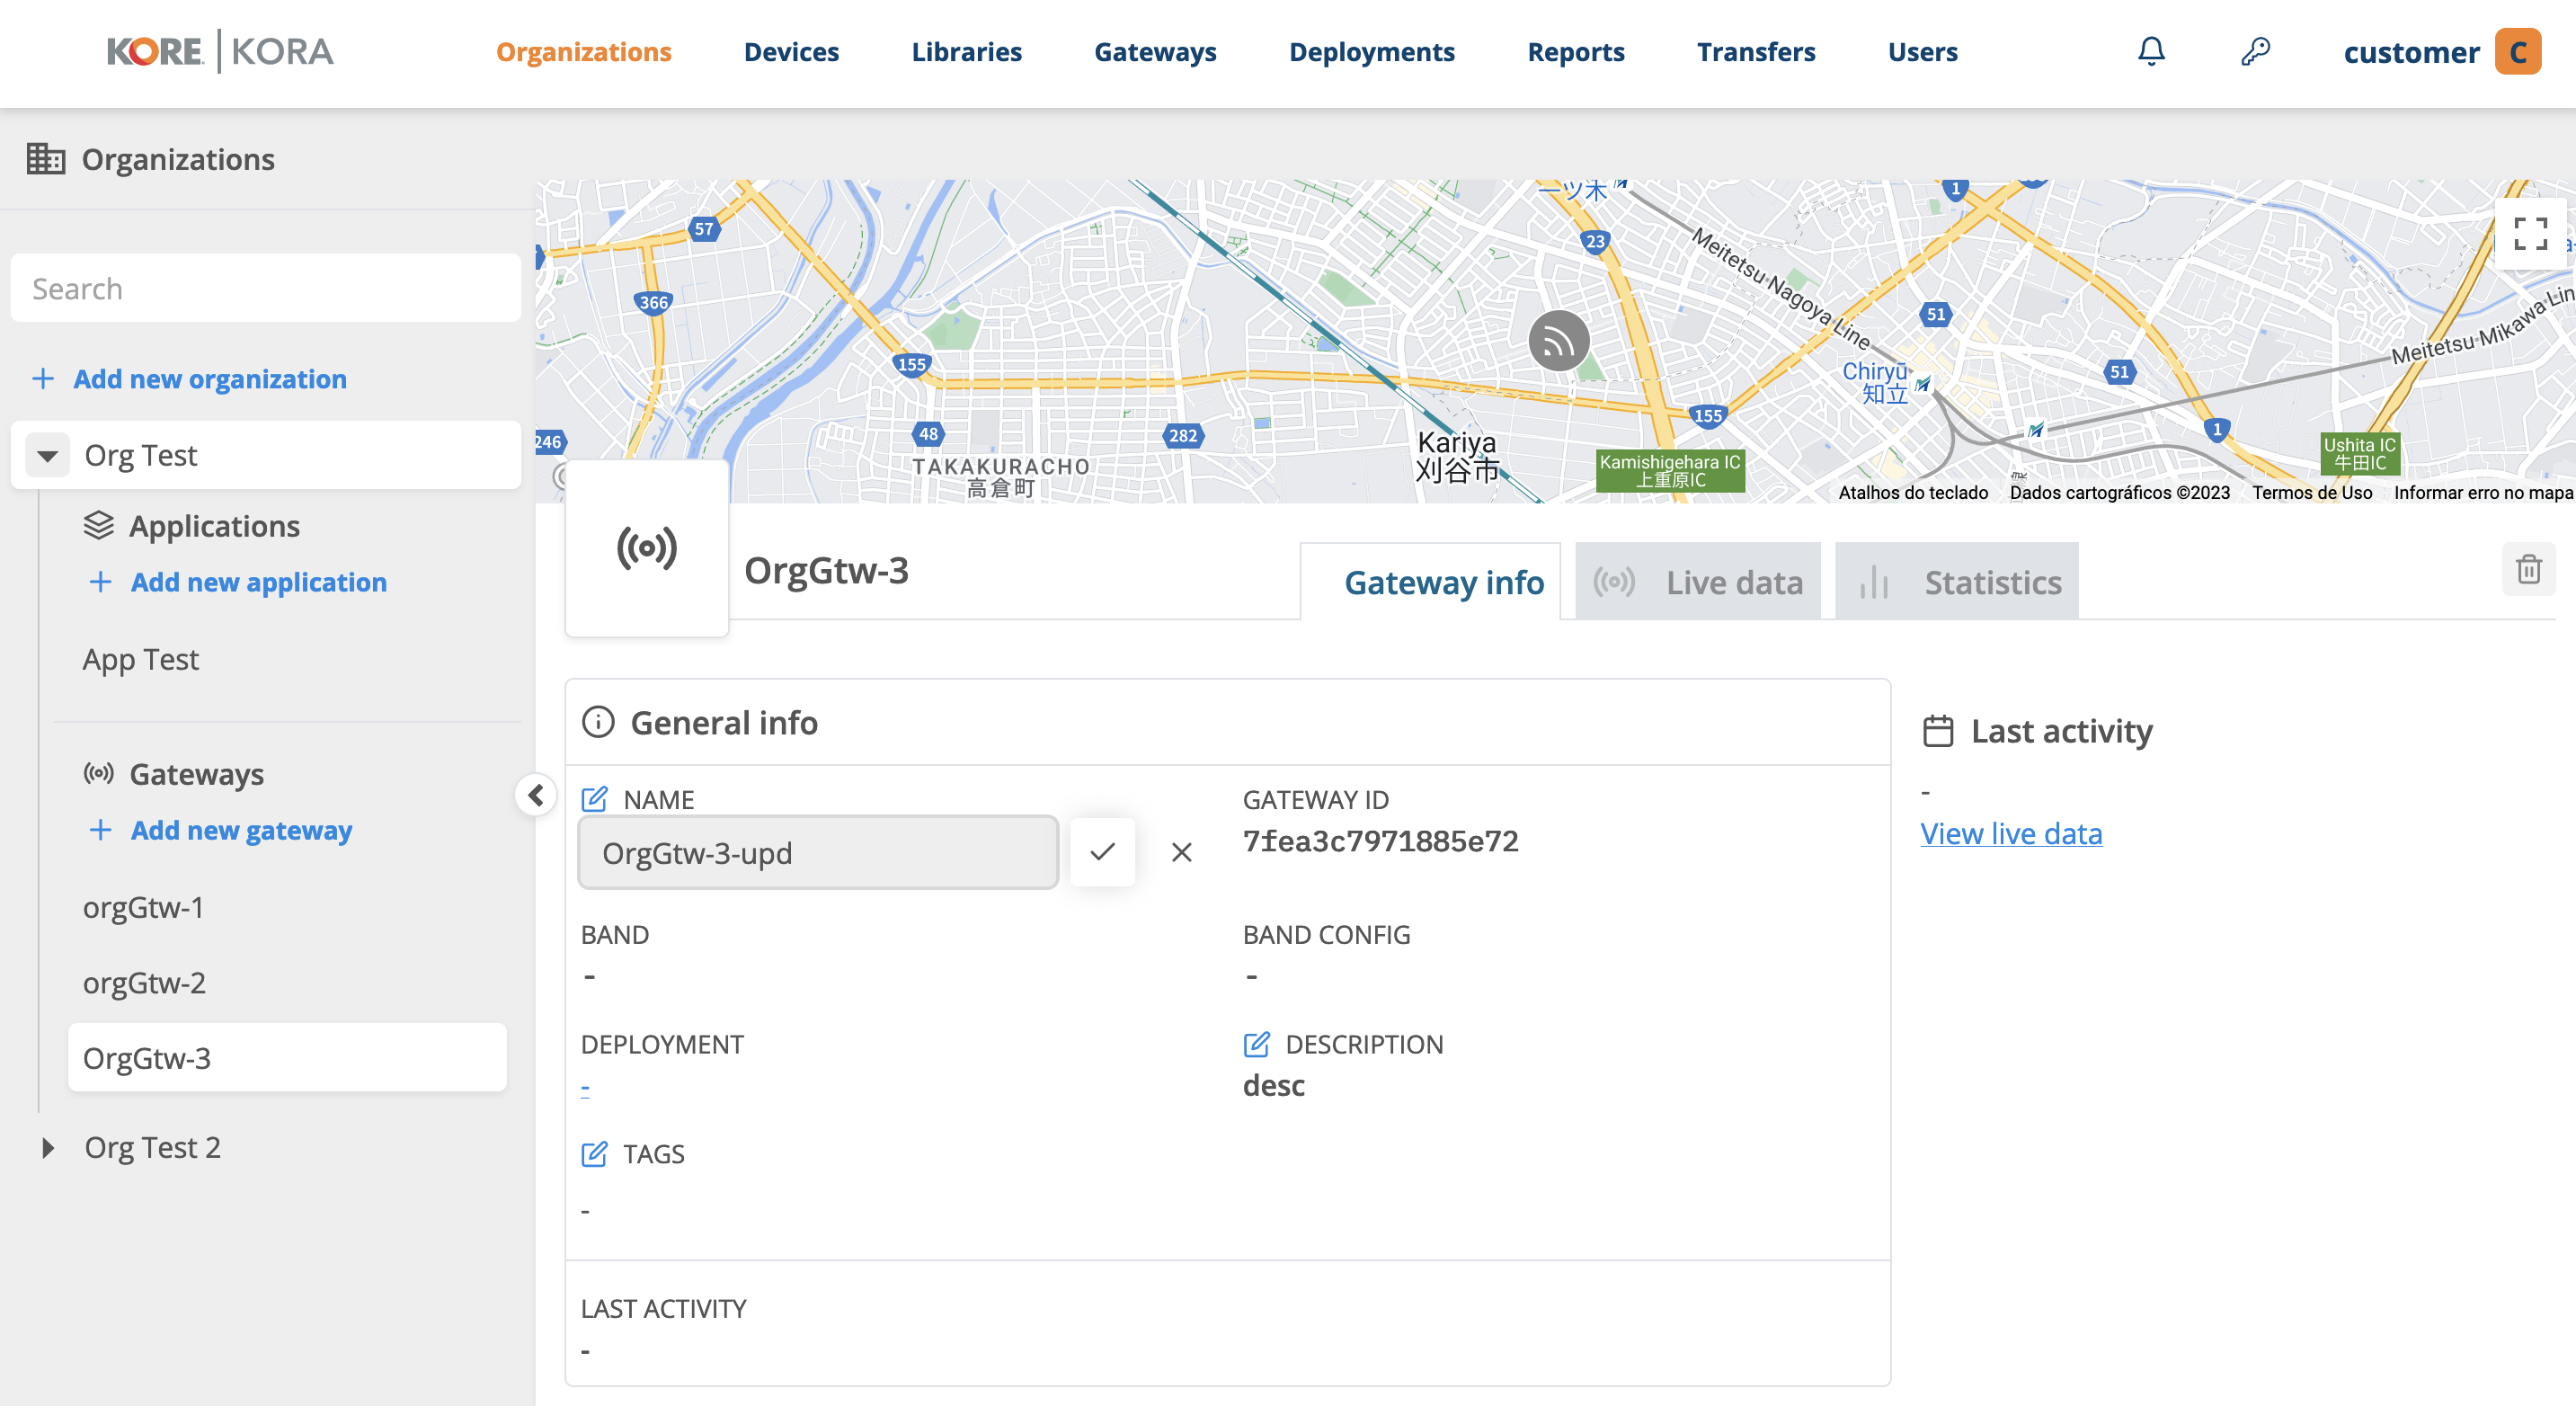This screenshot has width=2576, height=1406.
Task: Click the Organizations building icon
Action: [x=45, y=159]
